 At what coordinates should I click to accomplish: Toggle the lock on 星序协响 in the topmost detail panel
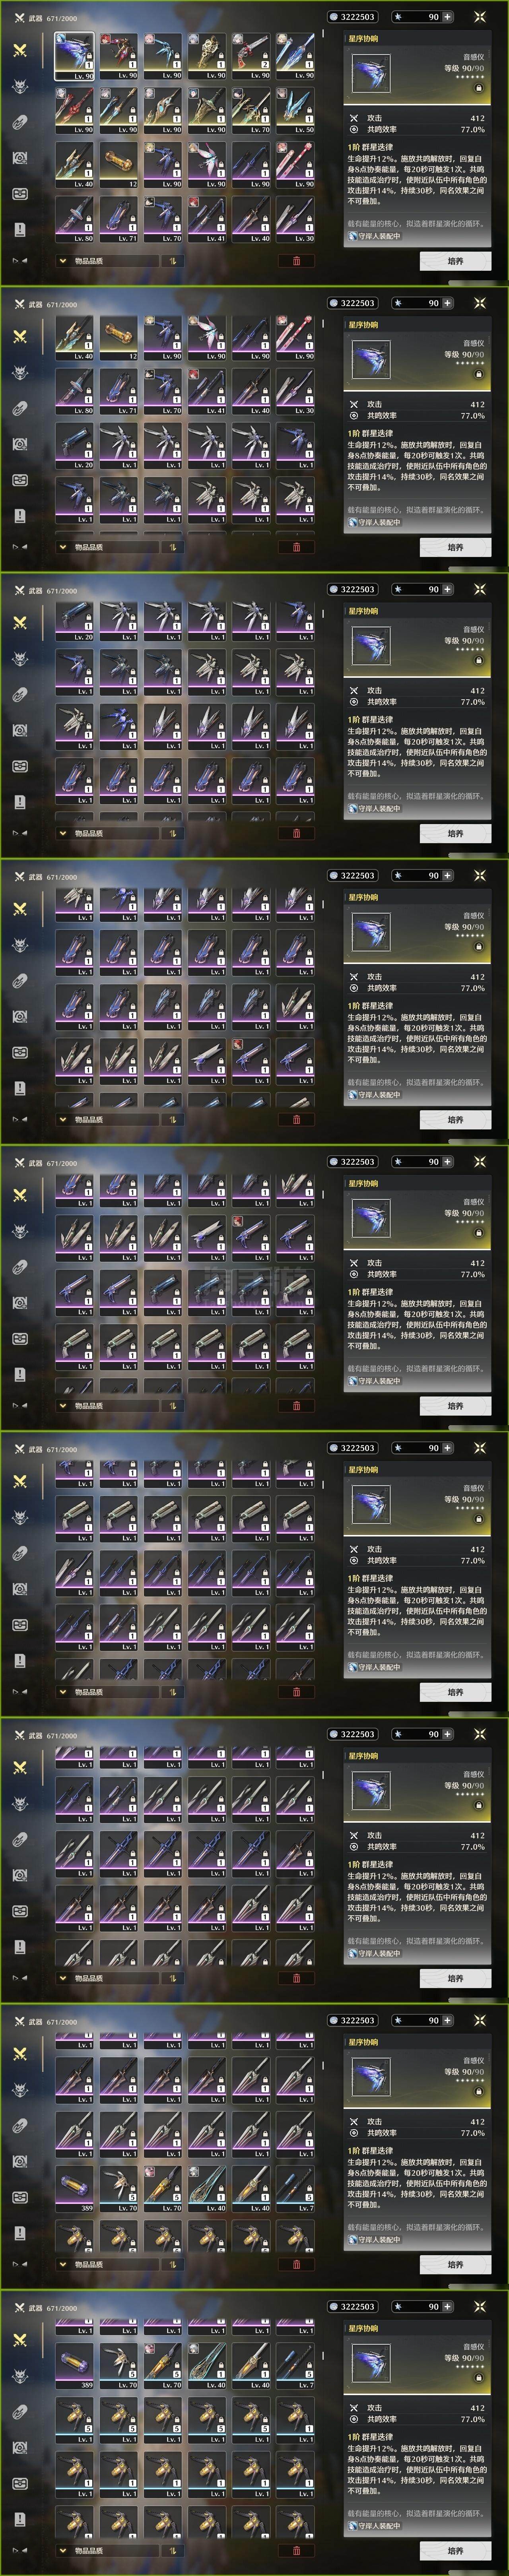(x=478, y=88)
